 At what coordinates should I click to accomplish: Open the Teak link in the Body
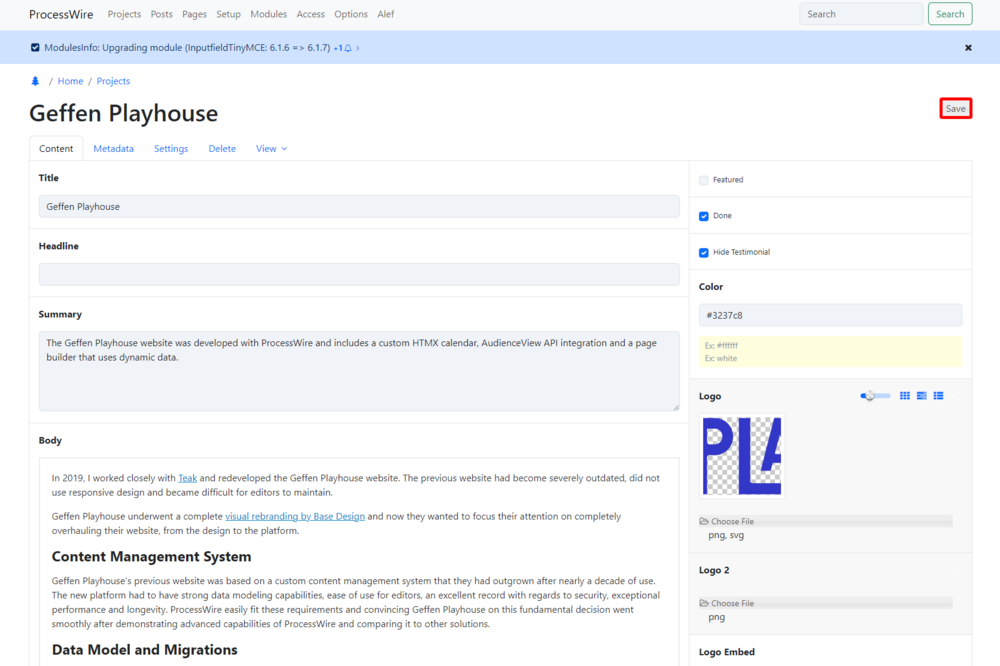click(187, 478)
